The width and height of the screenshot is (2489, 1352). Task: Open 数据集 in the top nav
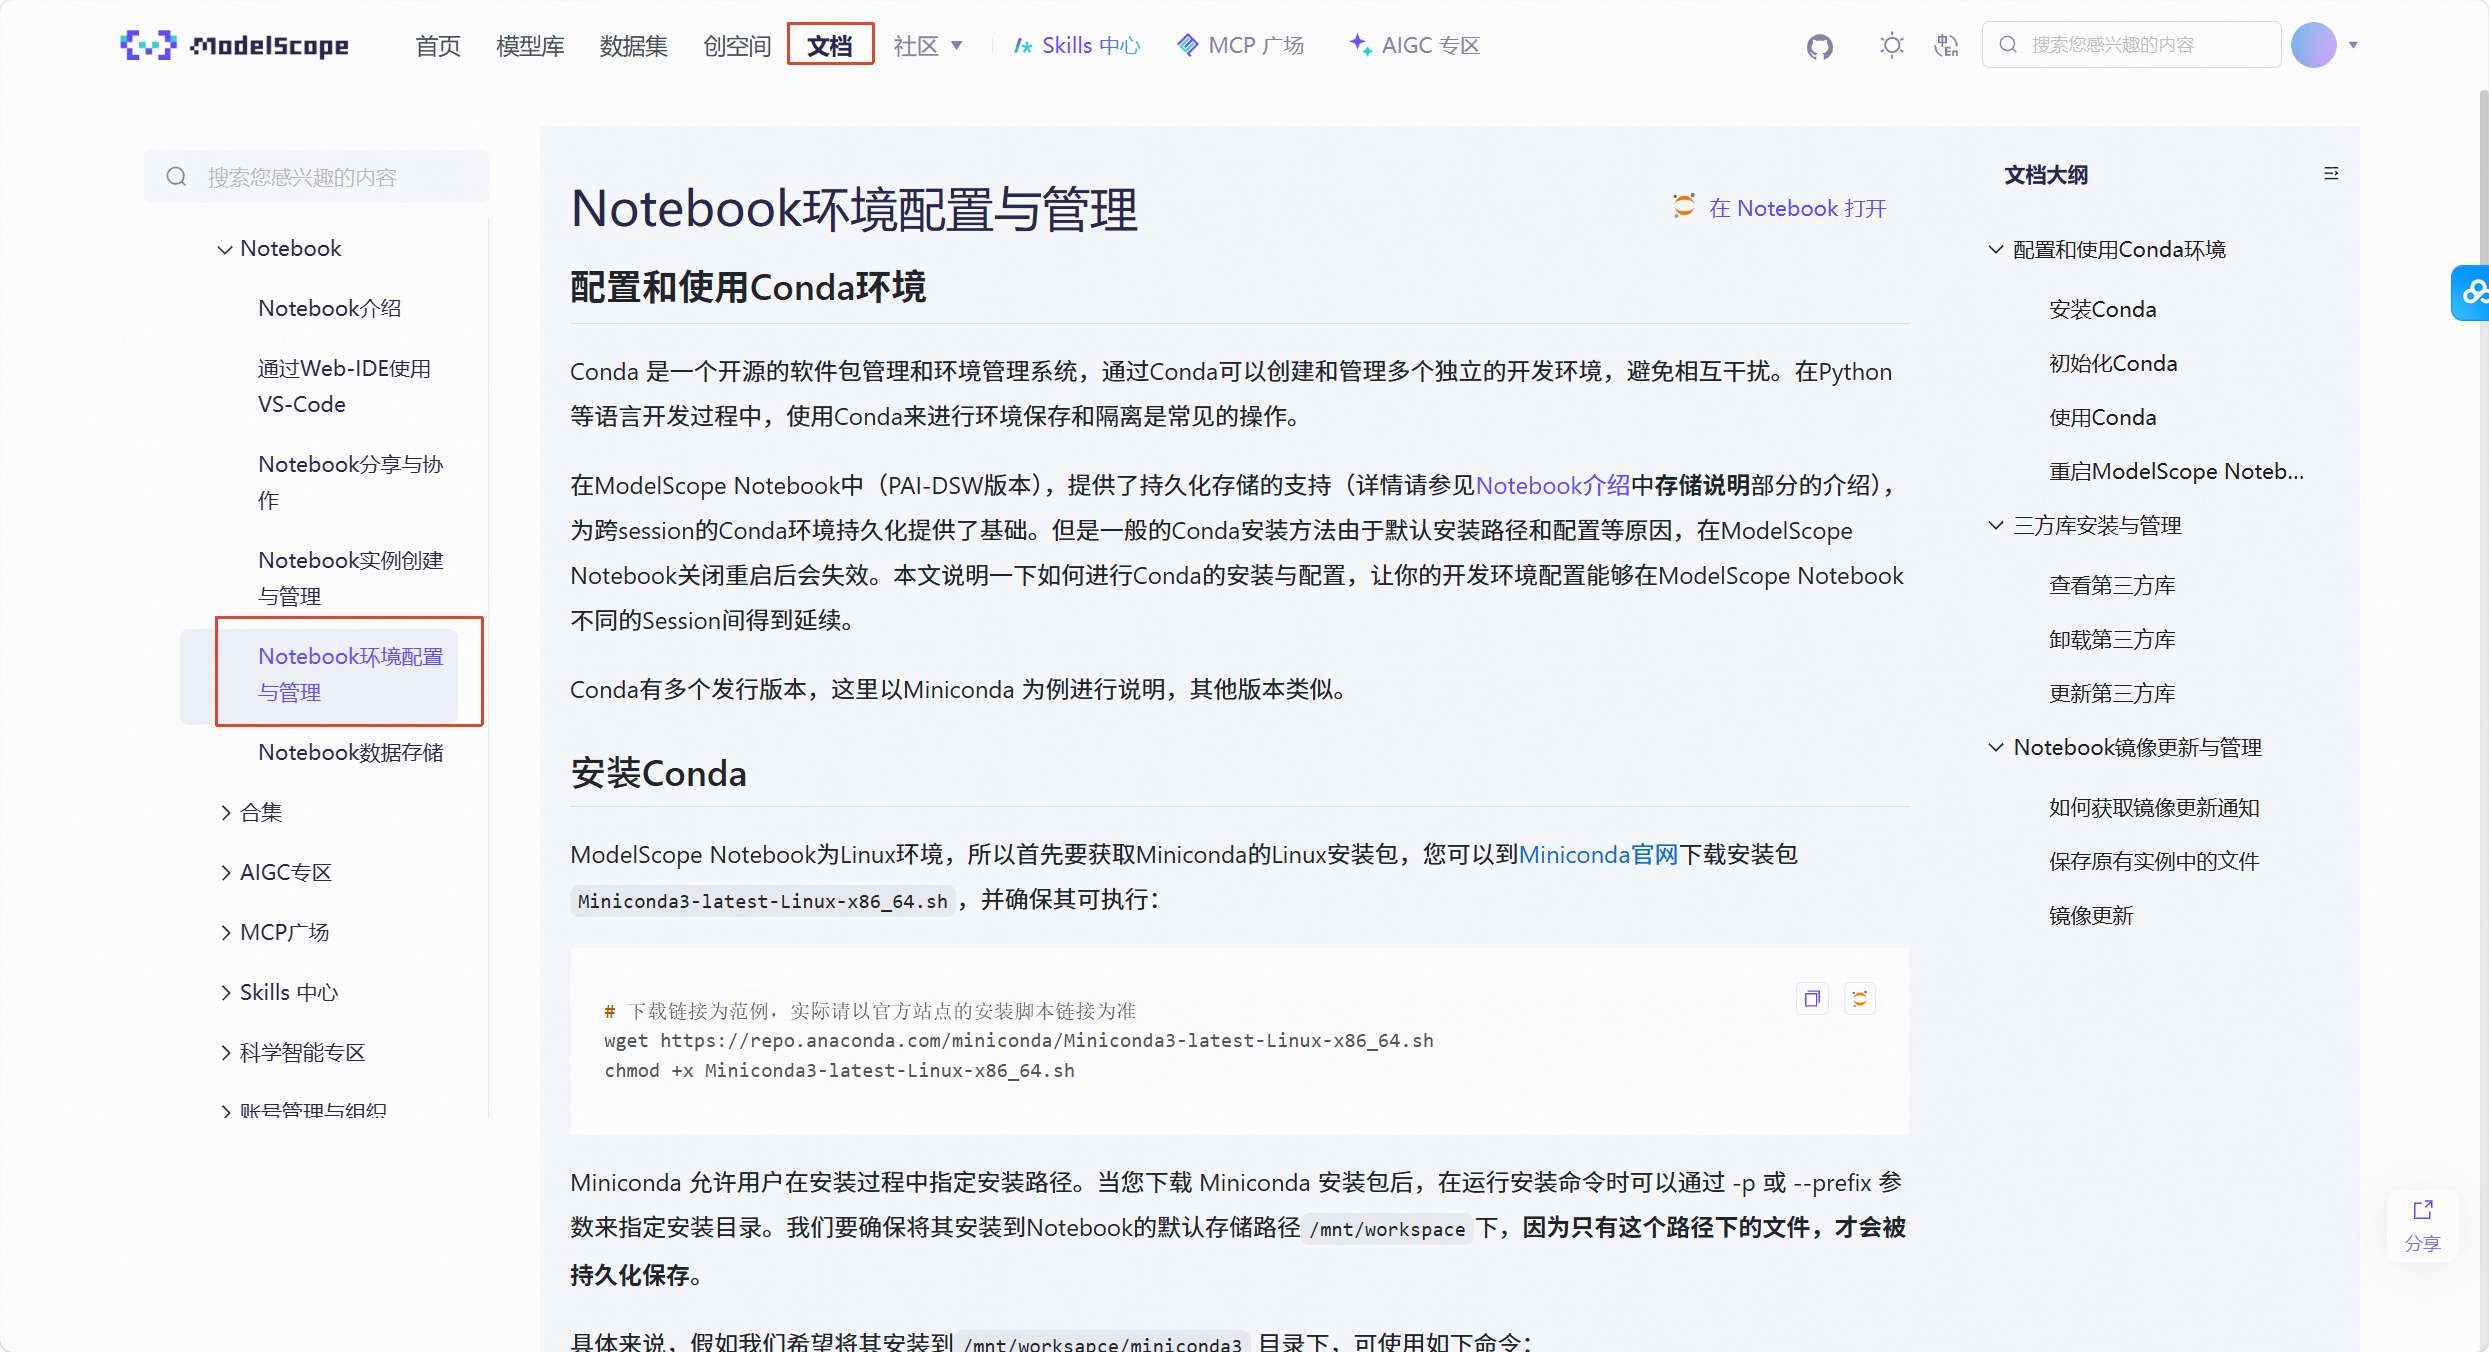633,45
